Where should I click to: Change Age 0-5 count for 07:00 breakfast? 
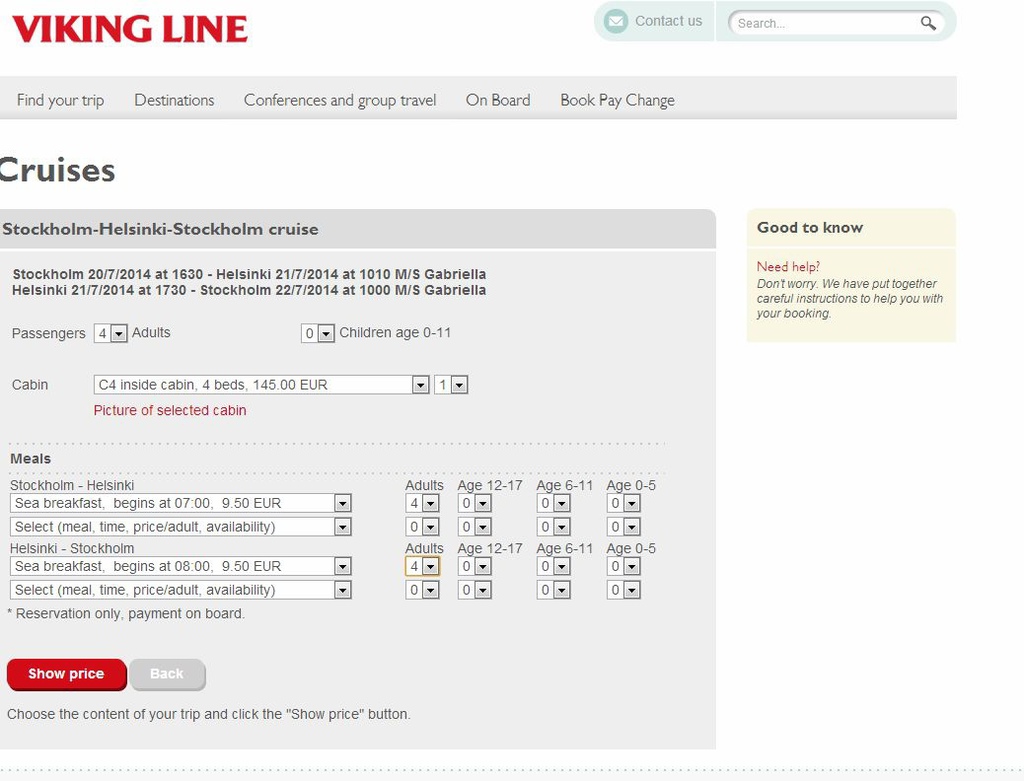coord(623,503)
